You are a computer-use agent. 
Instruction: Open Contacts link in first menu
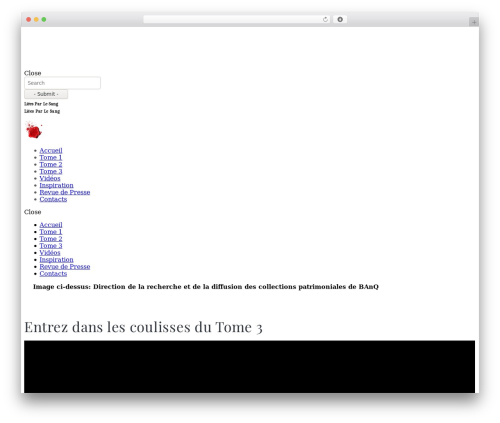[x=53, y=199]
